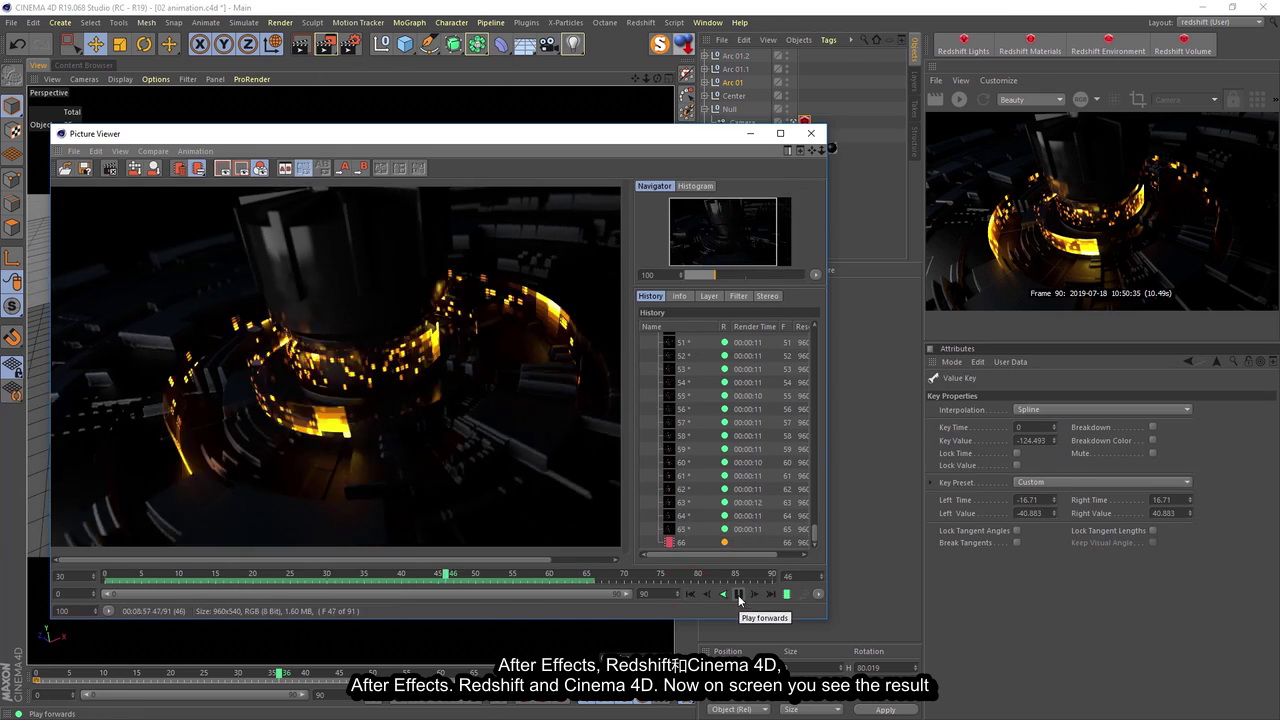Toggle Lock Value checkbox
Image resolution: width=1280 pixels, height=720 pixels.
click(x=1017, y=465)
